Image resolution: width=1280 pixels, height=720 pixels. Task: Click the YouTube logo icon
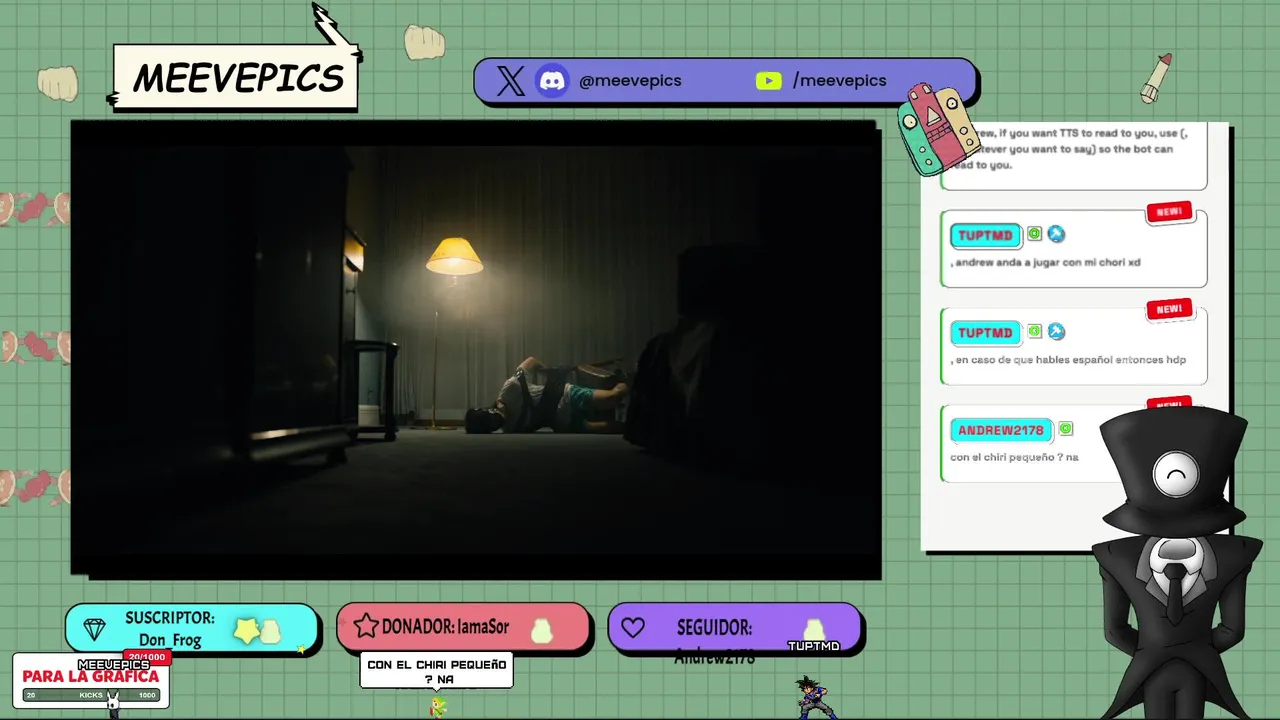(x=769, y=81)
